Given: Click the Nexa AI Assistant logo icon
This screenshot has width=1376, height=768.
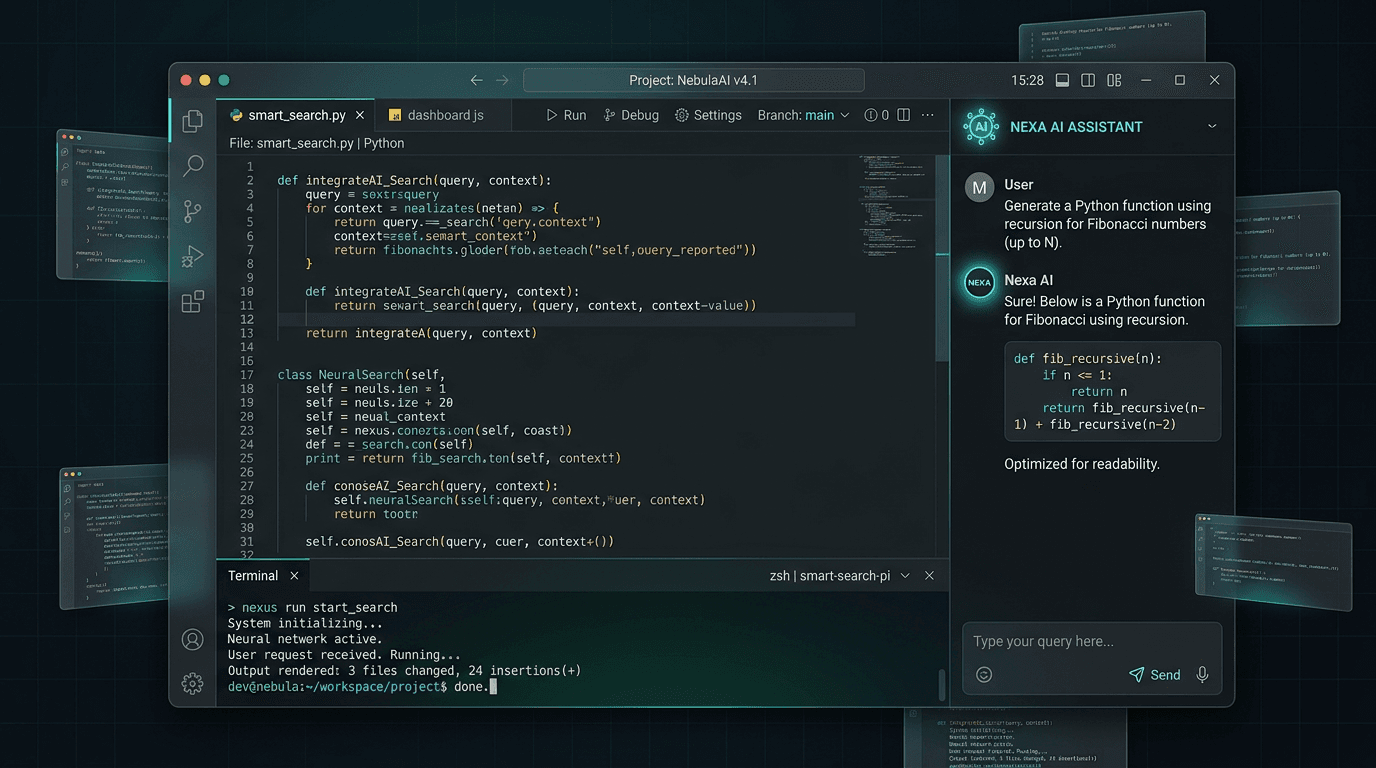Looking at the screenshot, I should tap(980, 126).
